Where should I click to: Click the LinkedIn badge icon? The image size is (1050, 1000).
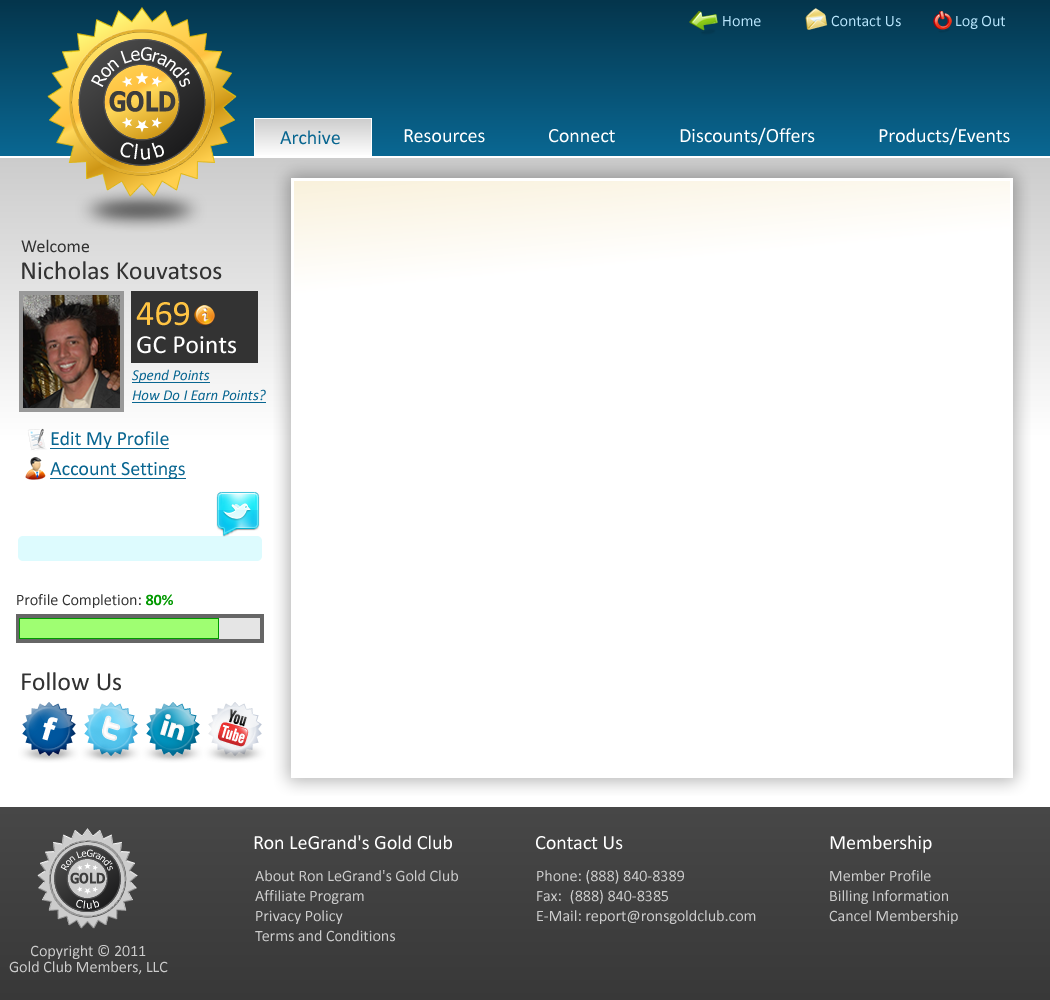(x=173, y=730)
